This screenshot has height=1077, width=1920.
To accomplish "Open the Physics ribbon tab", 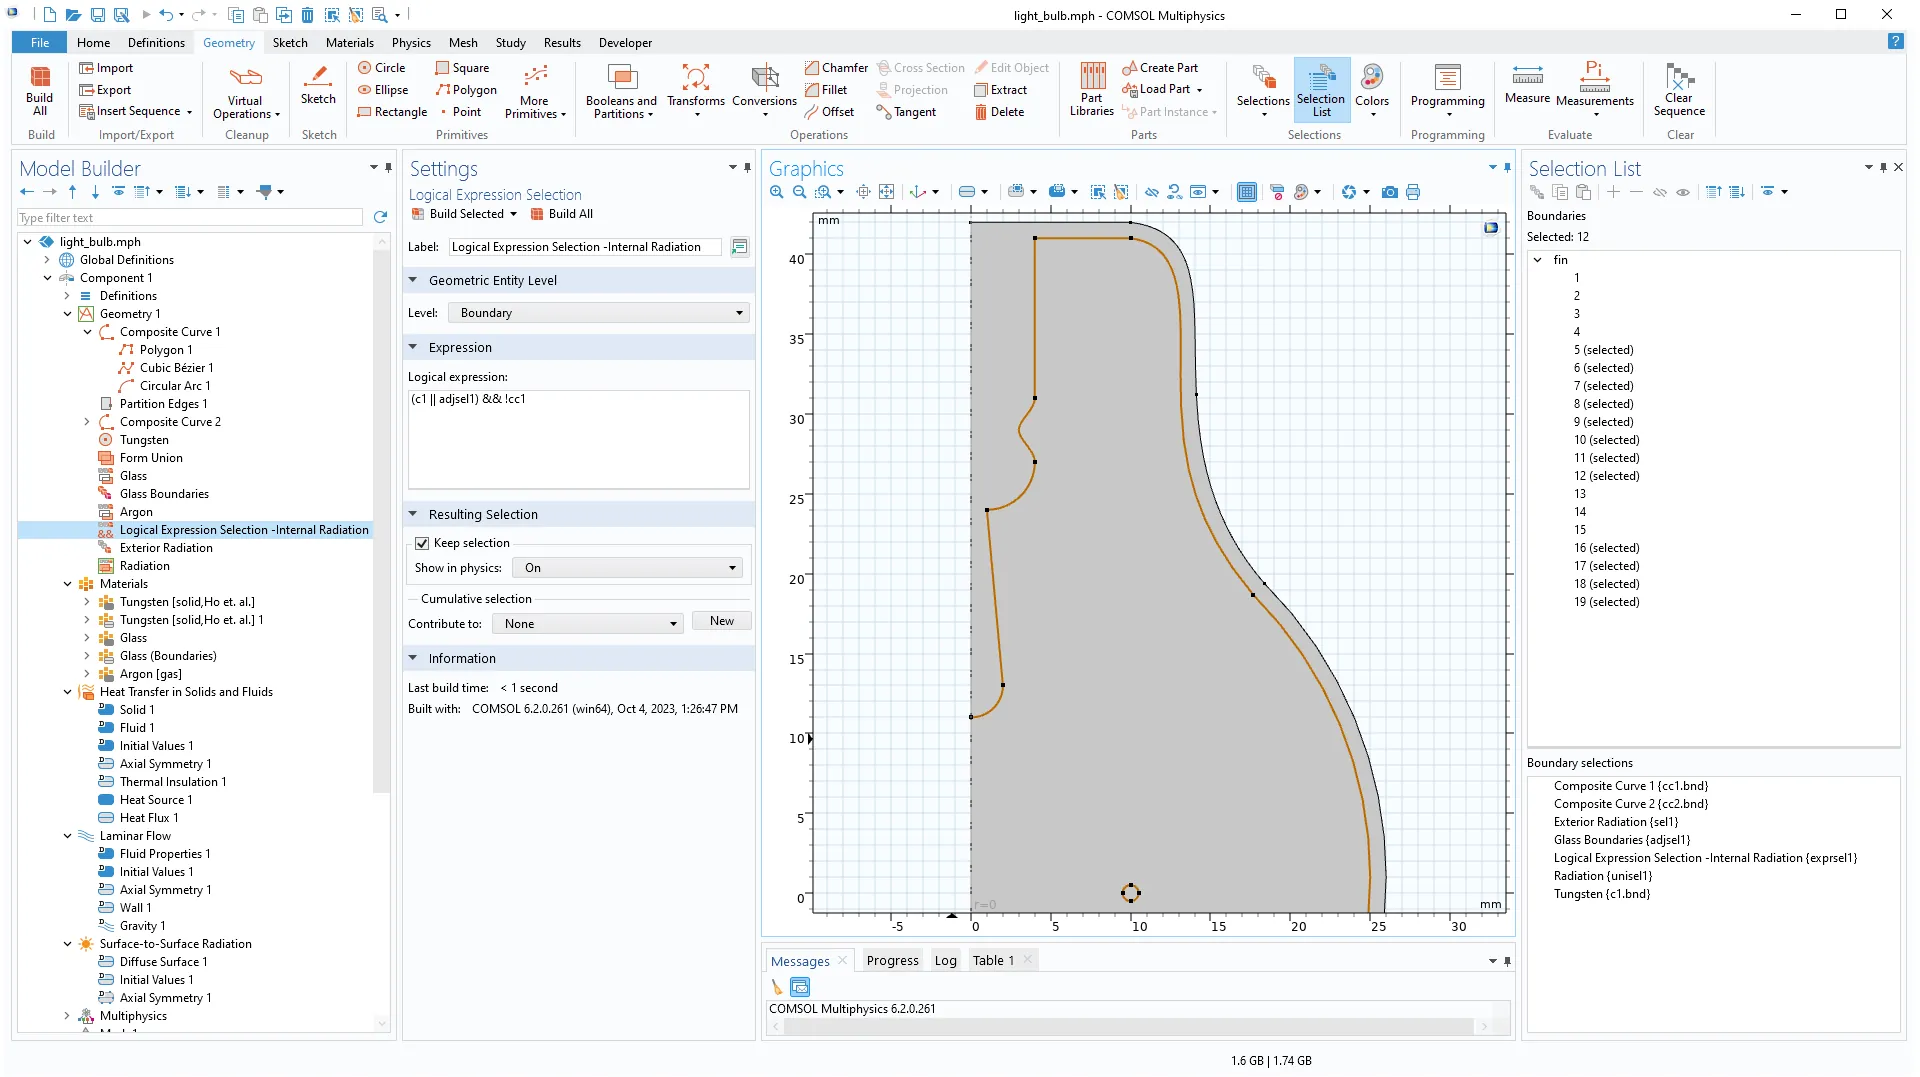I will 411,43.
